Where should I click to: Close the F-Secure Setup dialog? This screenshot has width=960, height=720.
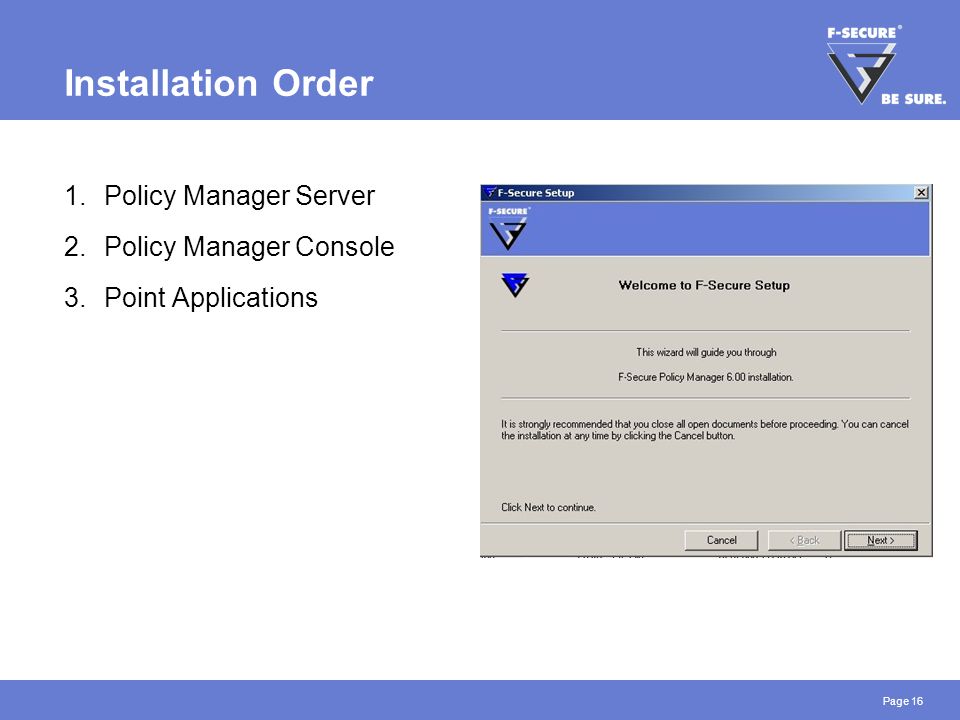tap(921, 192)
